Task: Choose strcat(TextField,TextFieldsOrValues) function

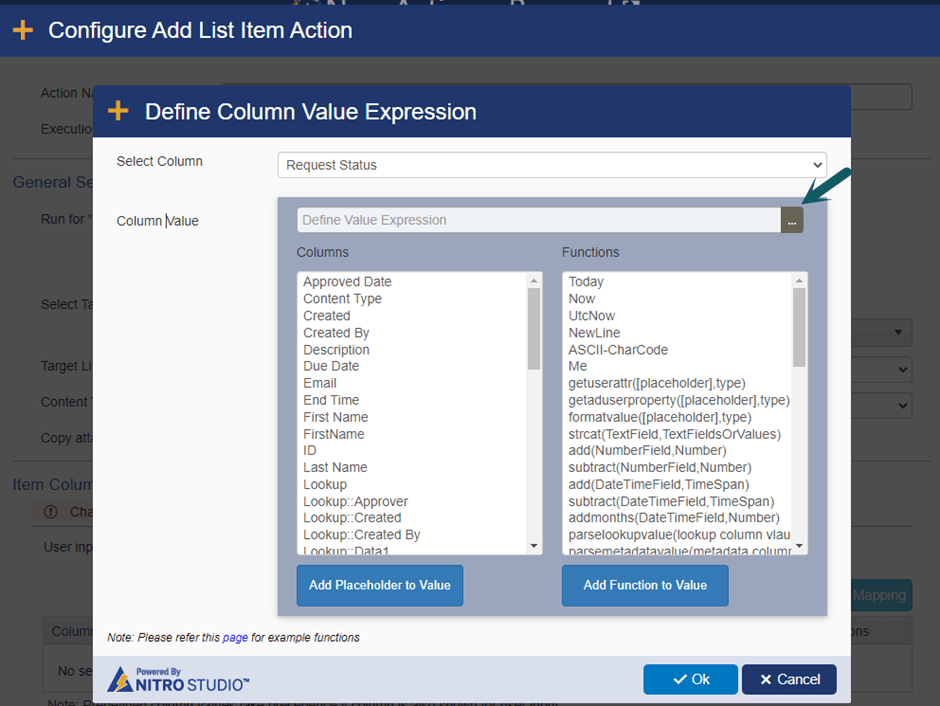Action: click(x=674, y=434)
